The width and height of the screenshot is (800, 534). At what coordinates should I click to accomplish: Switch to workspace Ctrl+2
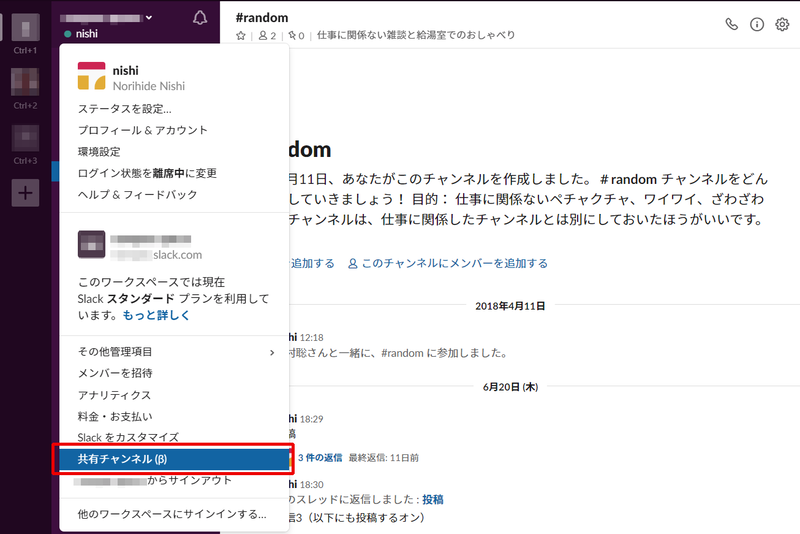[26, 82]
